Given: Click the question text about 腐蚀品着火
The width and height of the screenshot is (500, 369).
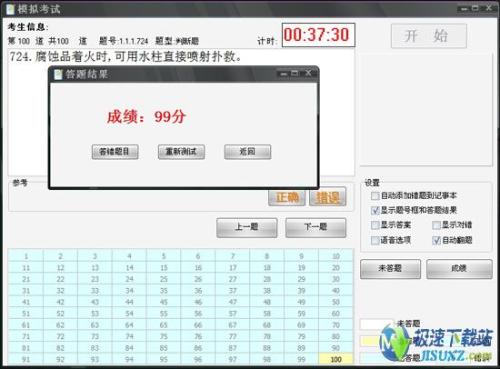Looking at the screenshot, I should coord(126,57).
